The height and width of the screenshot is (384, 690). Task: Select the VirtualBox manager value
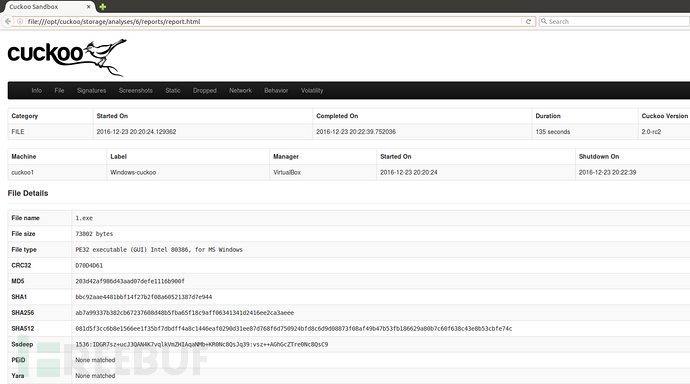coord(287,172)
